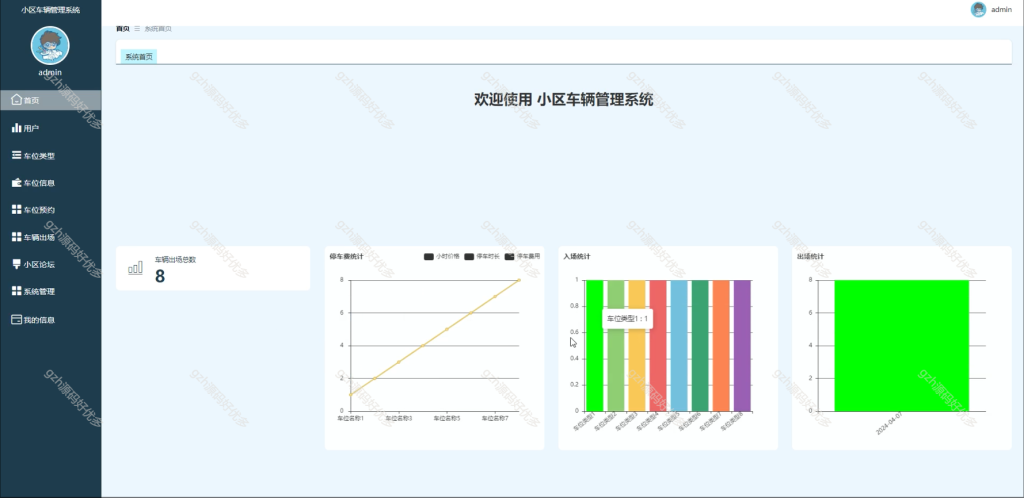The height and width of the screenshot is (498, 1024).
Task: Toggle the 停车费用 legend series
Action: [522, 257]
